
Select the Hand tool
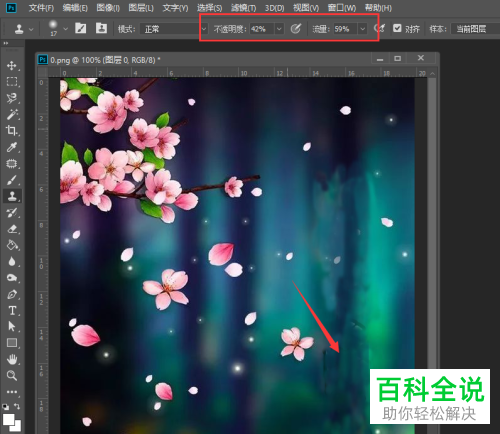12,359
